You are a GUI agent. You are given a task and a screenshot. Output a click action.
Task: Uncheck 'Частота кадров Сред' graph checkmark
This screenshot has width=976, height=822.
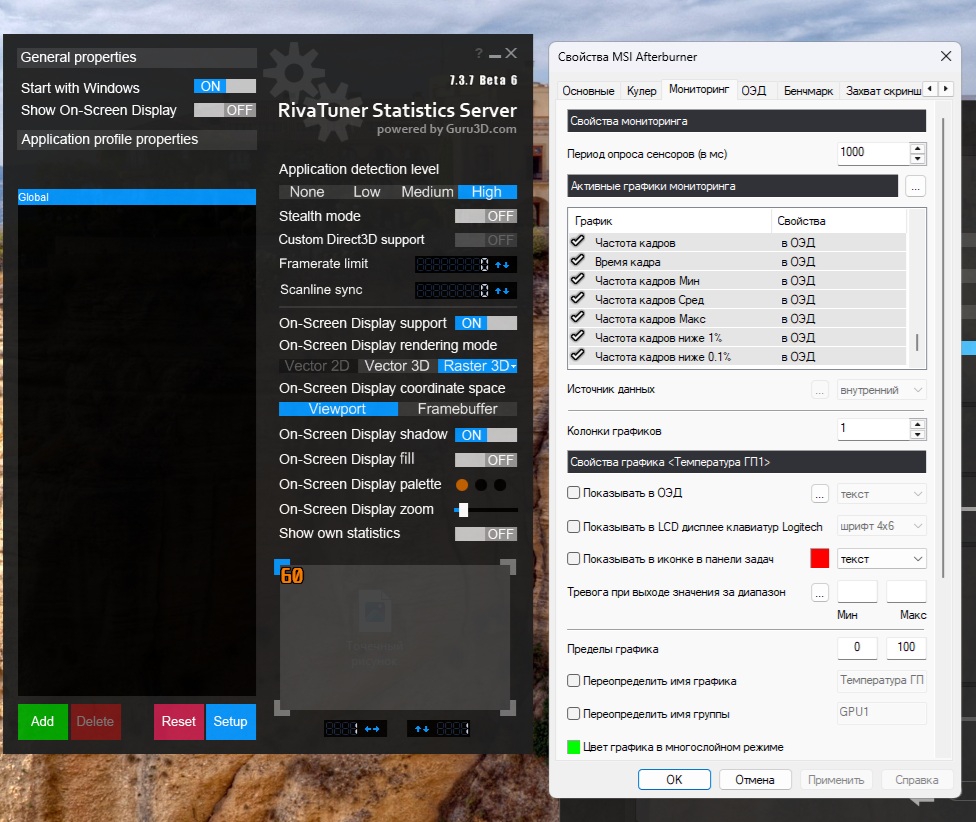[x=578, y=298]
